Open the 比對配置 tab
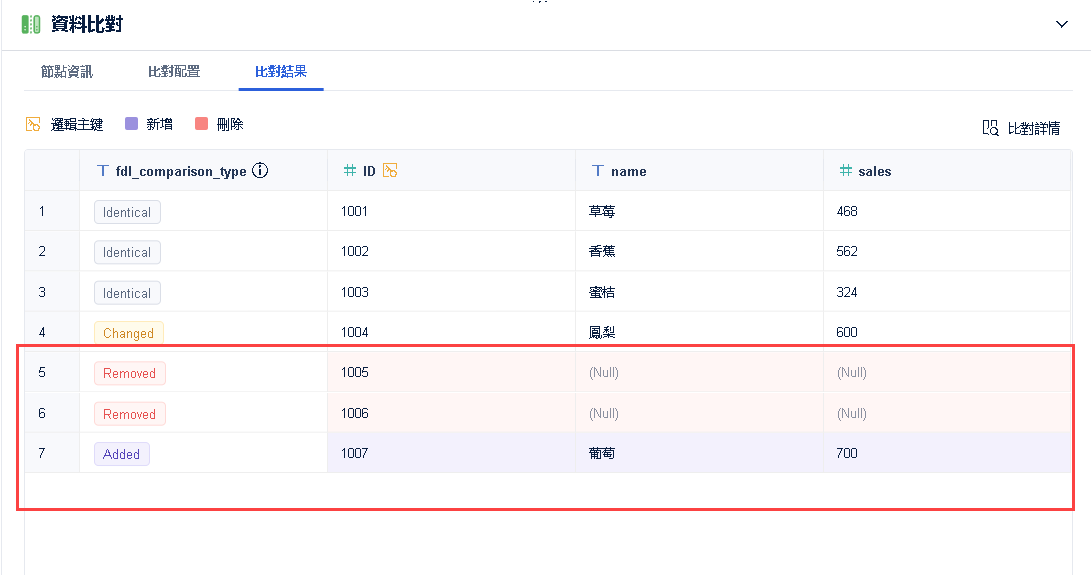Viewport: 1091px width, 575px height. 174,71
